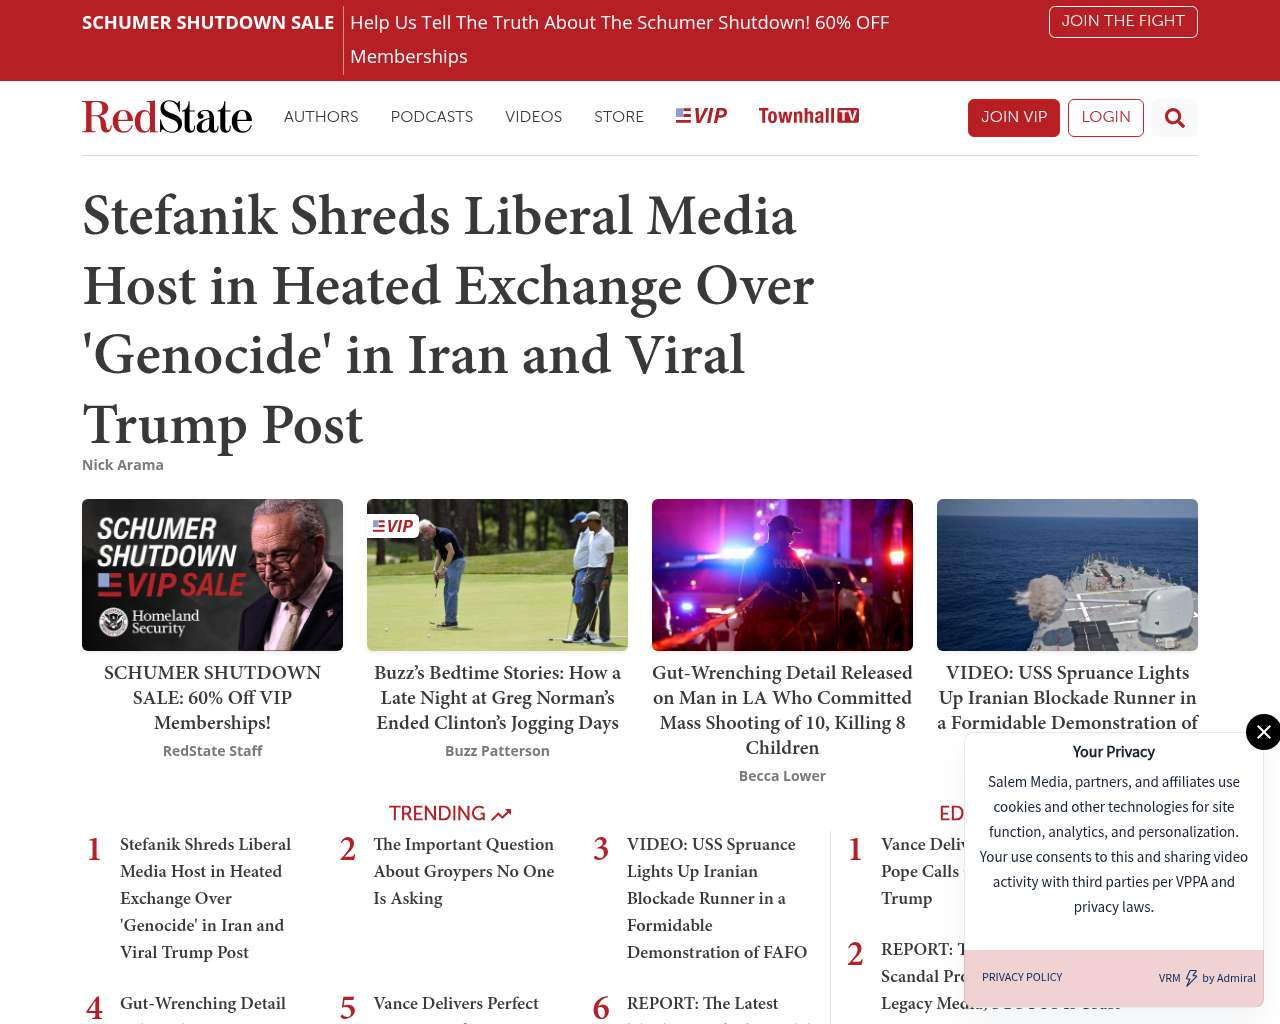The image size is (1280, 1024).
Task: Click the Trending arrow icon
Action: point(501,814)
